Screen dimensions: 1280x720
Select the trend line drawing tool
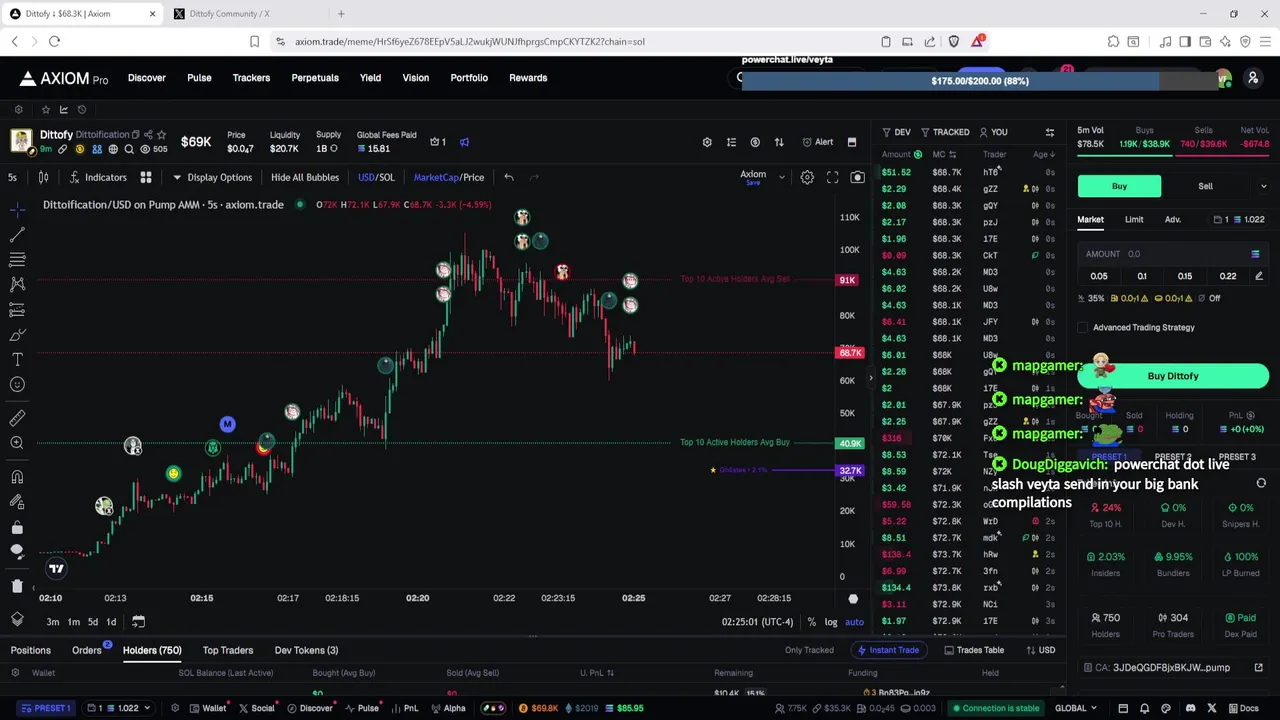[x=17, y=234]
